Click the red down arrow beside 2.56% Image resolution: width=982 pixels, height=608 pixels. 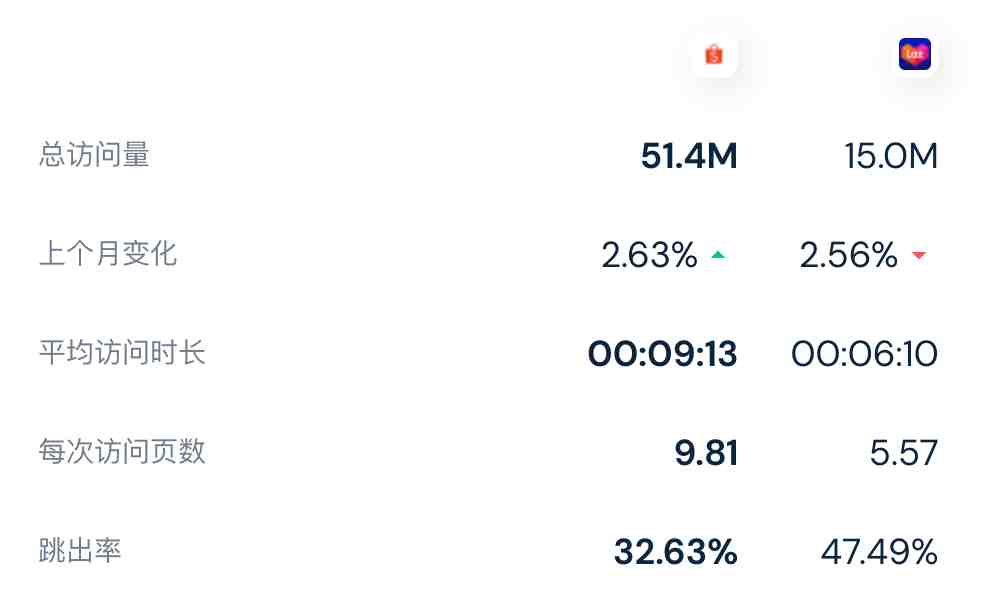pos(919,255)
